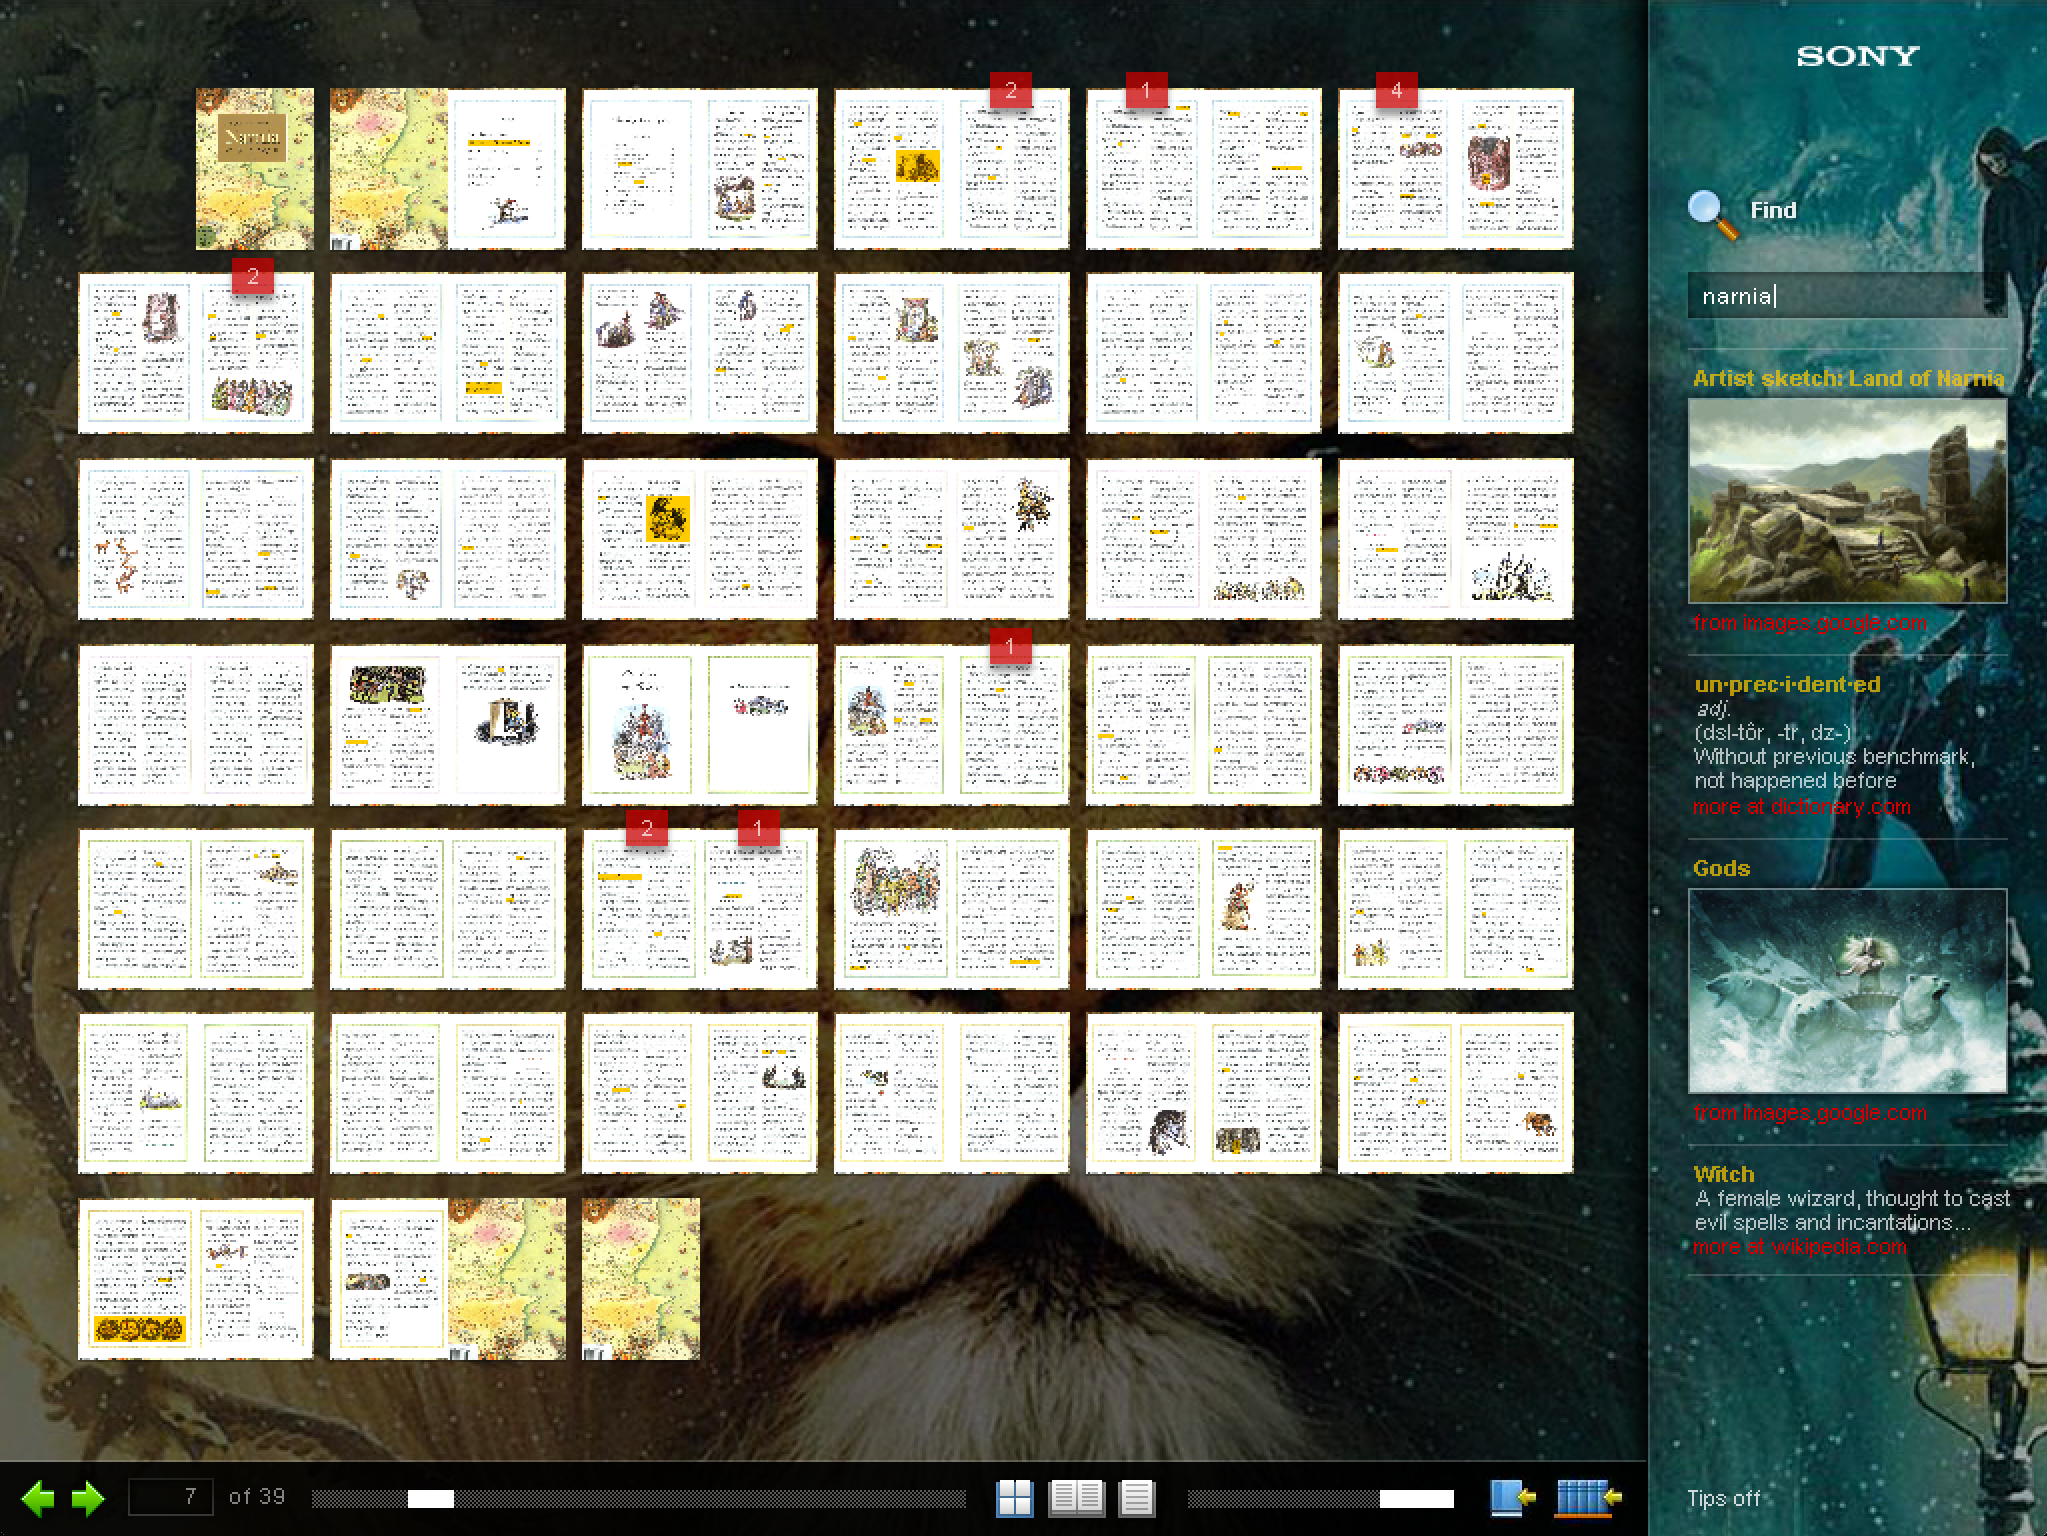Viewport: 2047px width, 1536px height.
Task: Toggle the Tips off setting
Action: [1723, 1498]
